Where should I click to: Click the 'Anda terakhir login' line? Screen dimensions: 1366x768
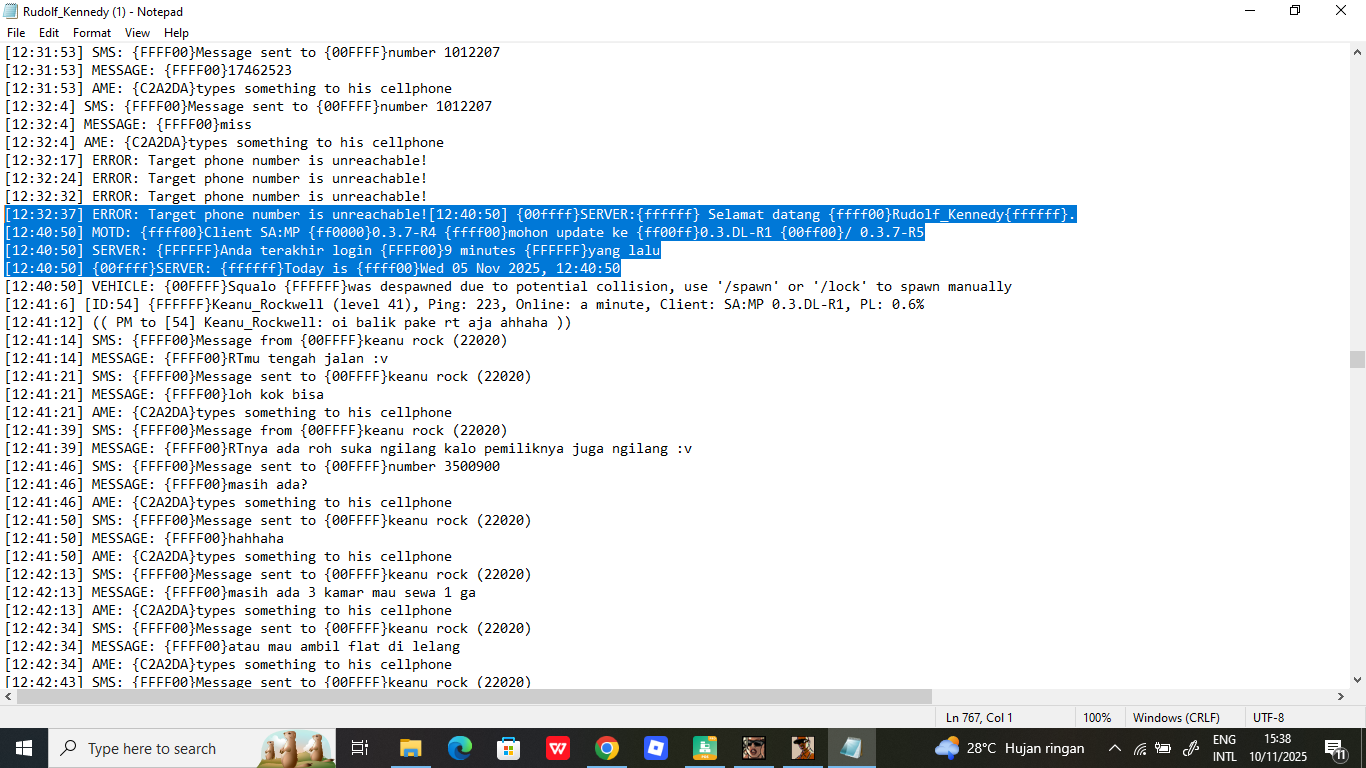click(x=332, y=250)
